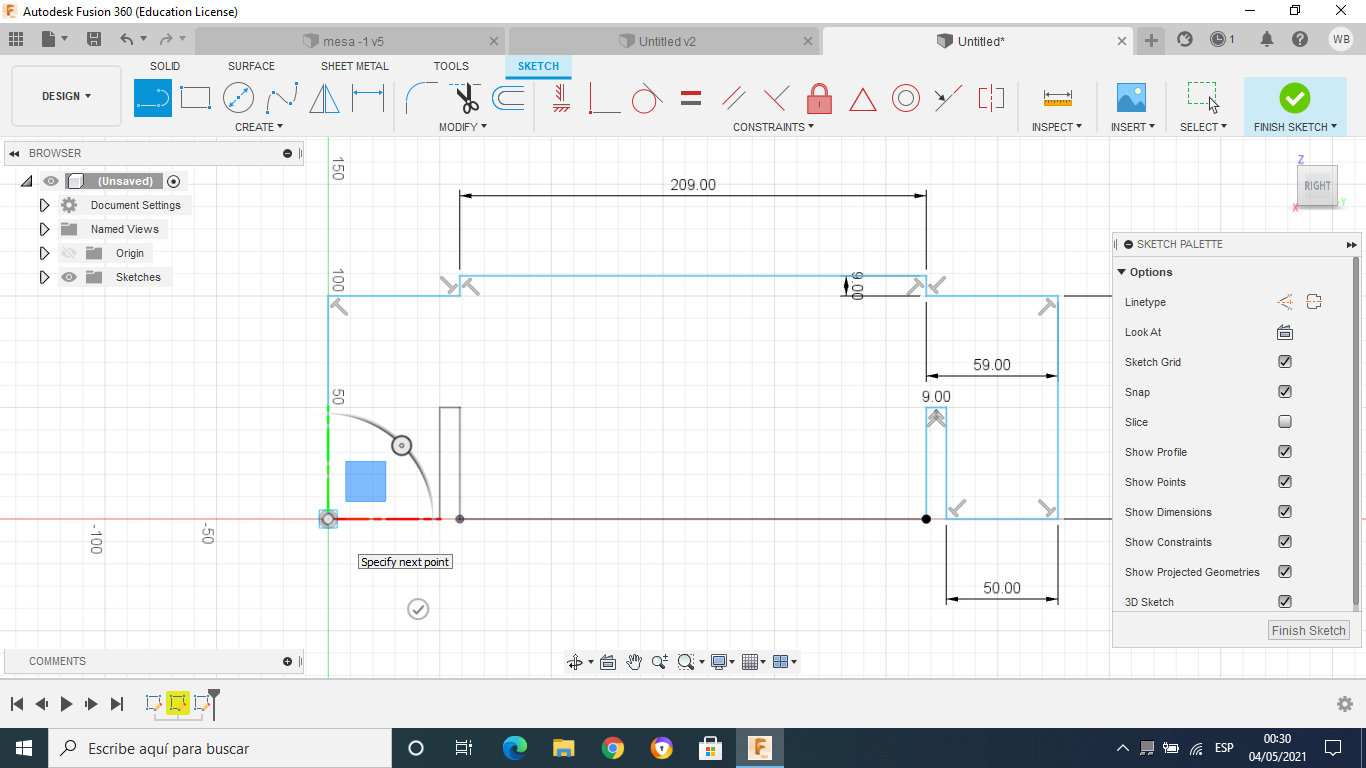Apply the Fix/Unfix lock constraint
This screenshot has height=768, width=1366.
(819, 98)
